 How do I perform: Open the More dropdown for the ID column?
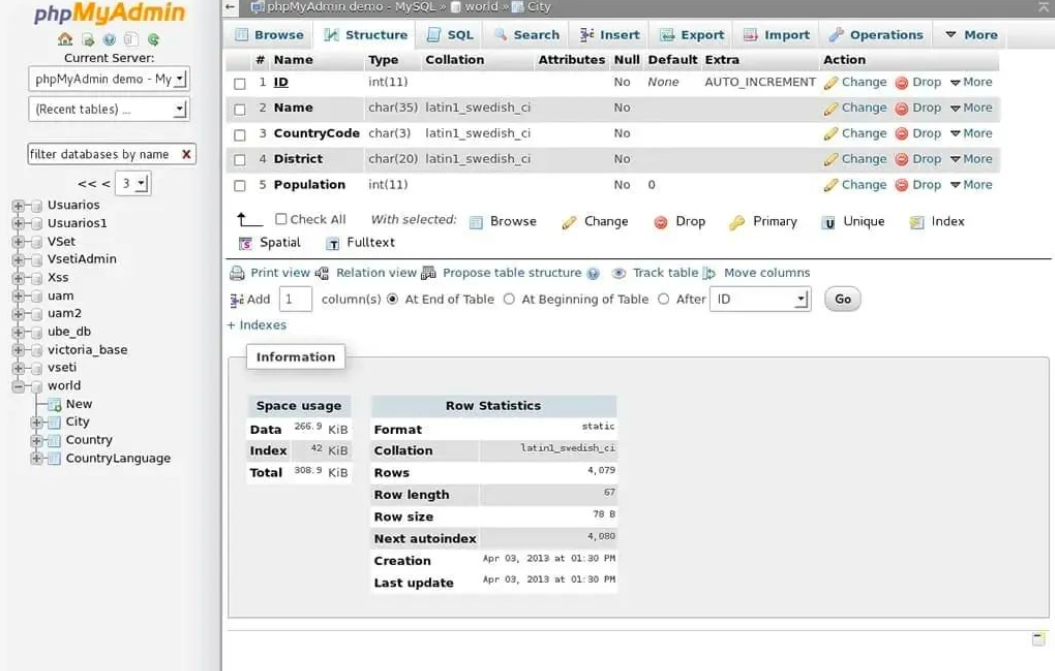tap(971, 82)
